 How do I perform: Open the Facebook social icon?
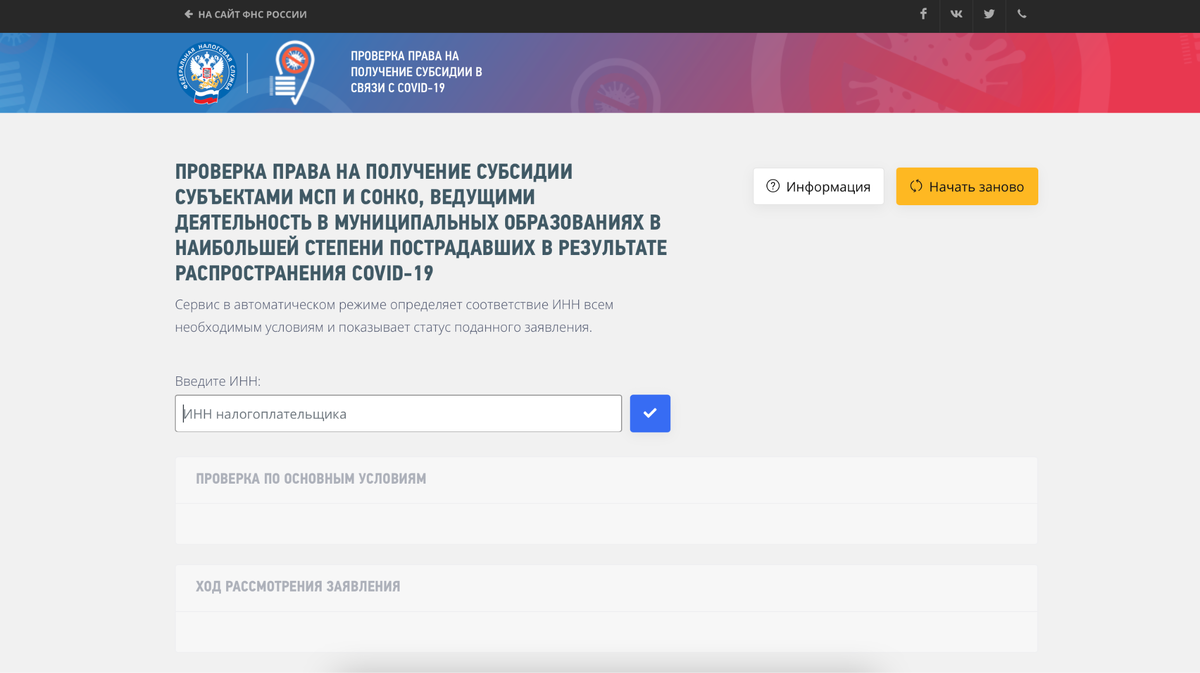coord(923,14)
